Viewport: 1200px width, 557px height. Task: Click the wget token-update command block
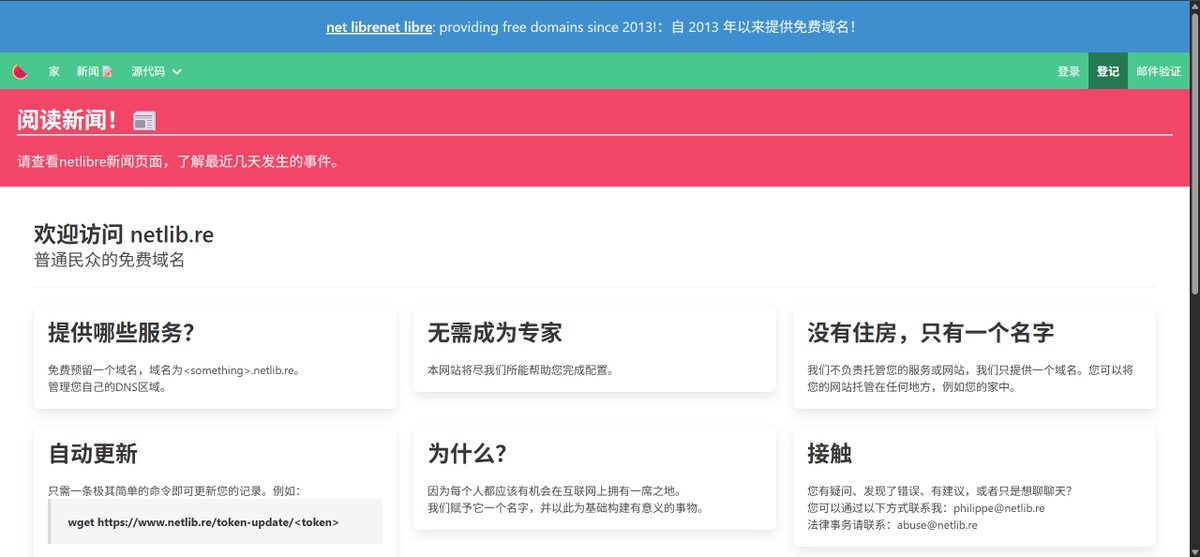point(215,521)
